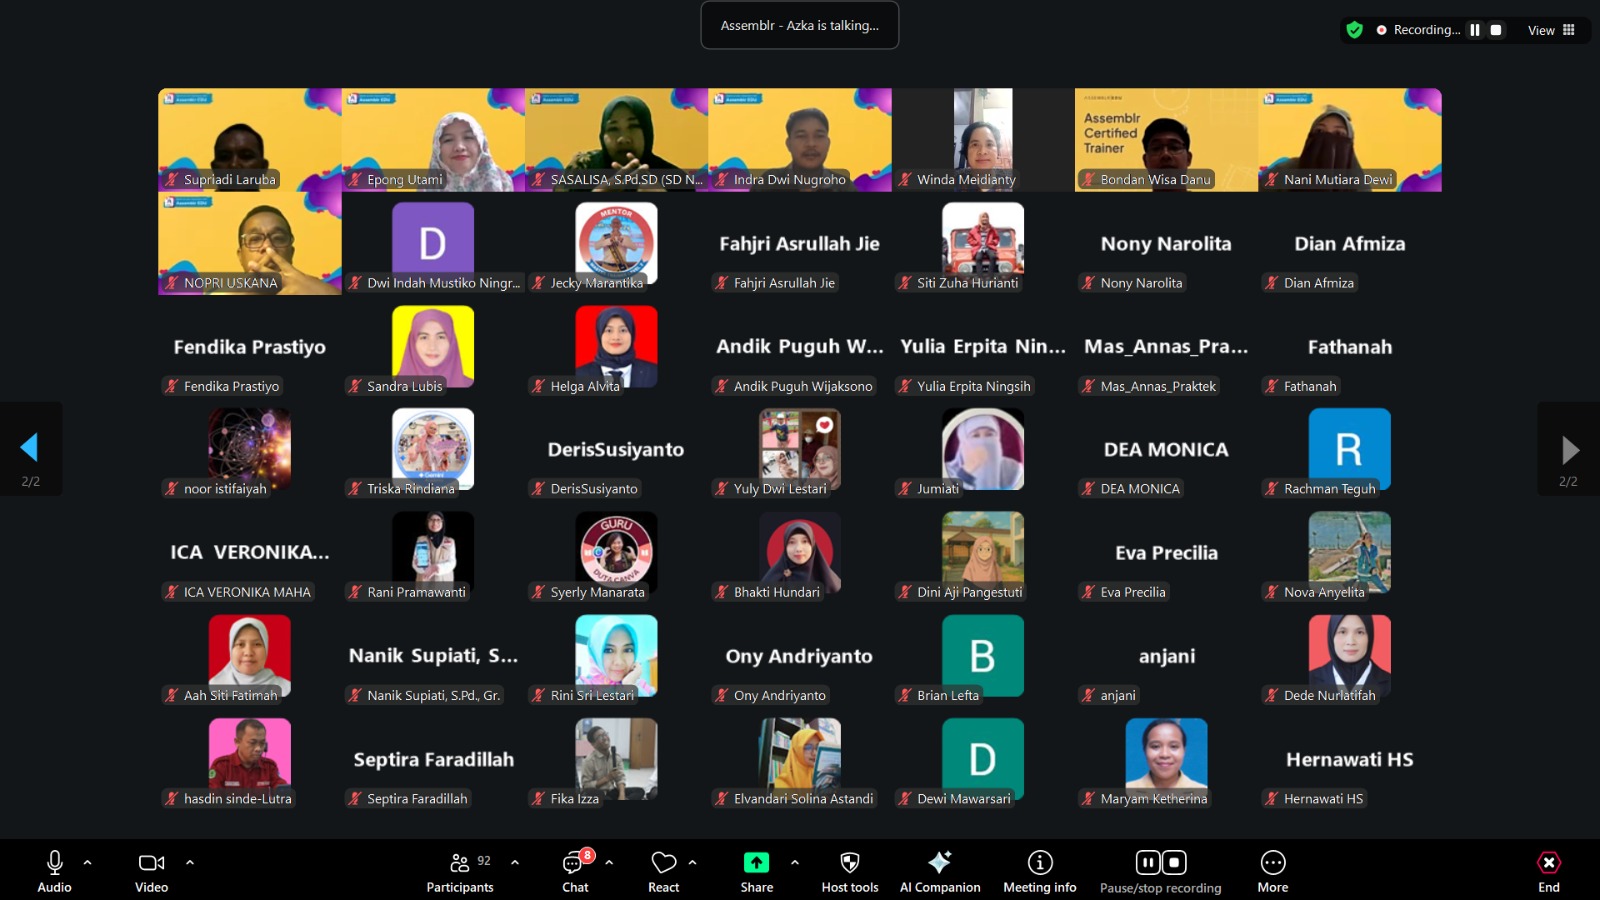This screenshot has width=1600, height=900.
Task: Expand the Share options arrow
Action: [x=795, y=862]
